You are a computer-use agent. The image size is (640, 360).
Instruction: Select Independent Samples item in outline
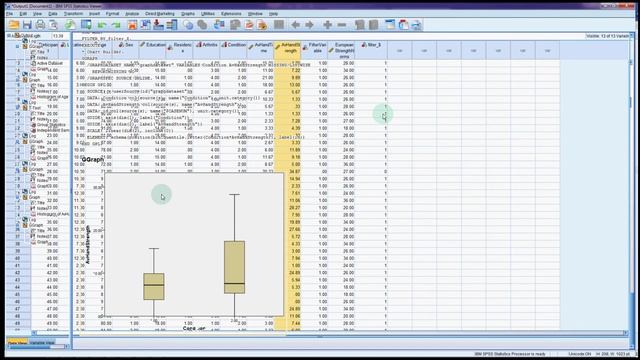click(53, 130)
